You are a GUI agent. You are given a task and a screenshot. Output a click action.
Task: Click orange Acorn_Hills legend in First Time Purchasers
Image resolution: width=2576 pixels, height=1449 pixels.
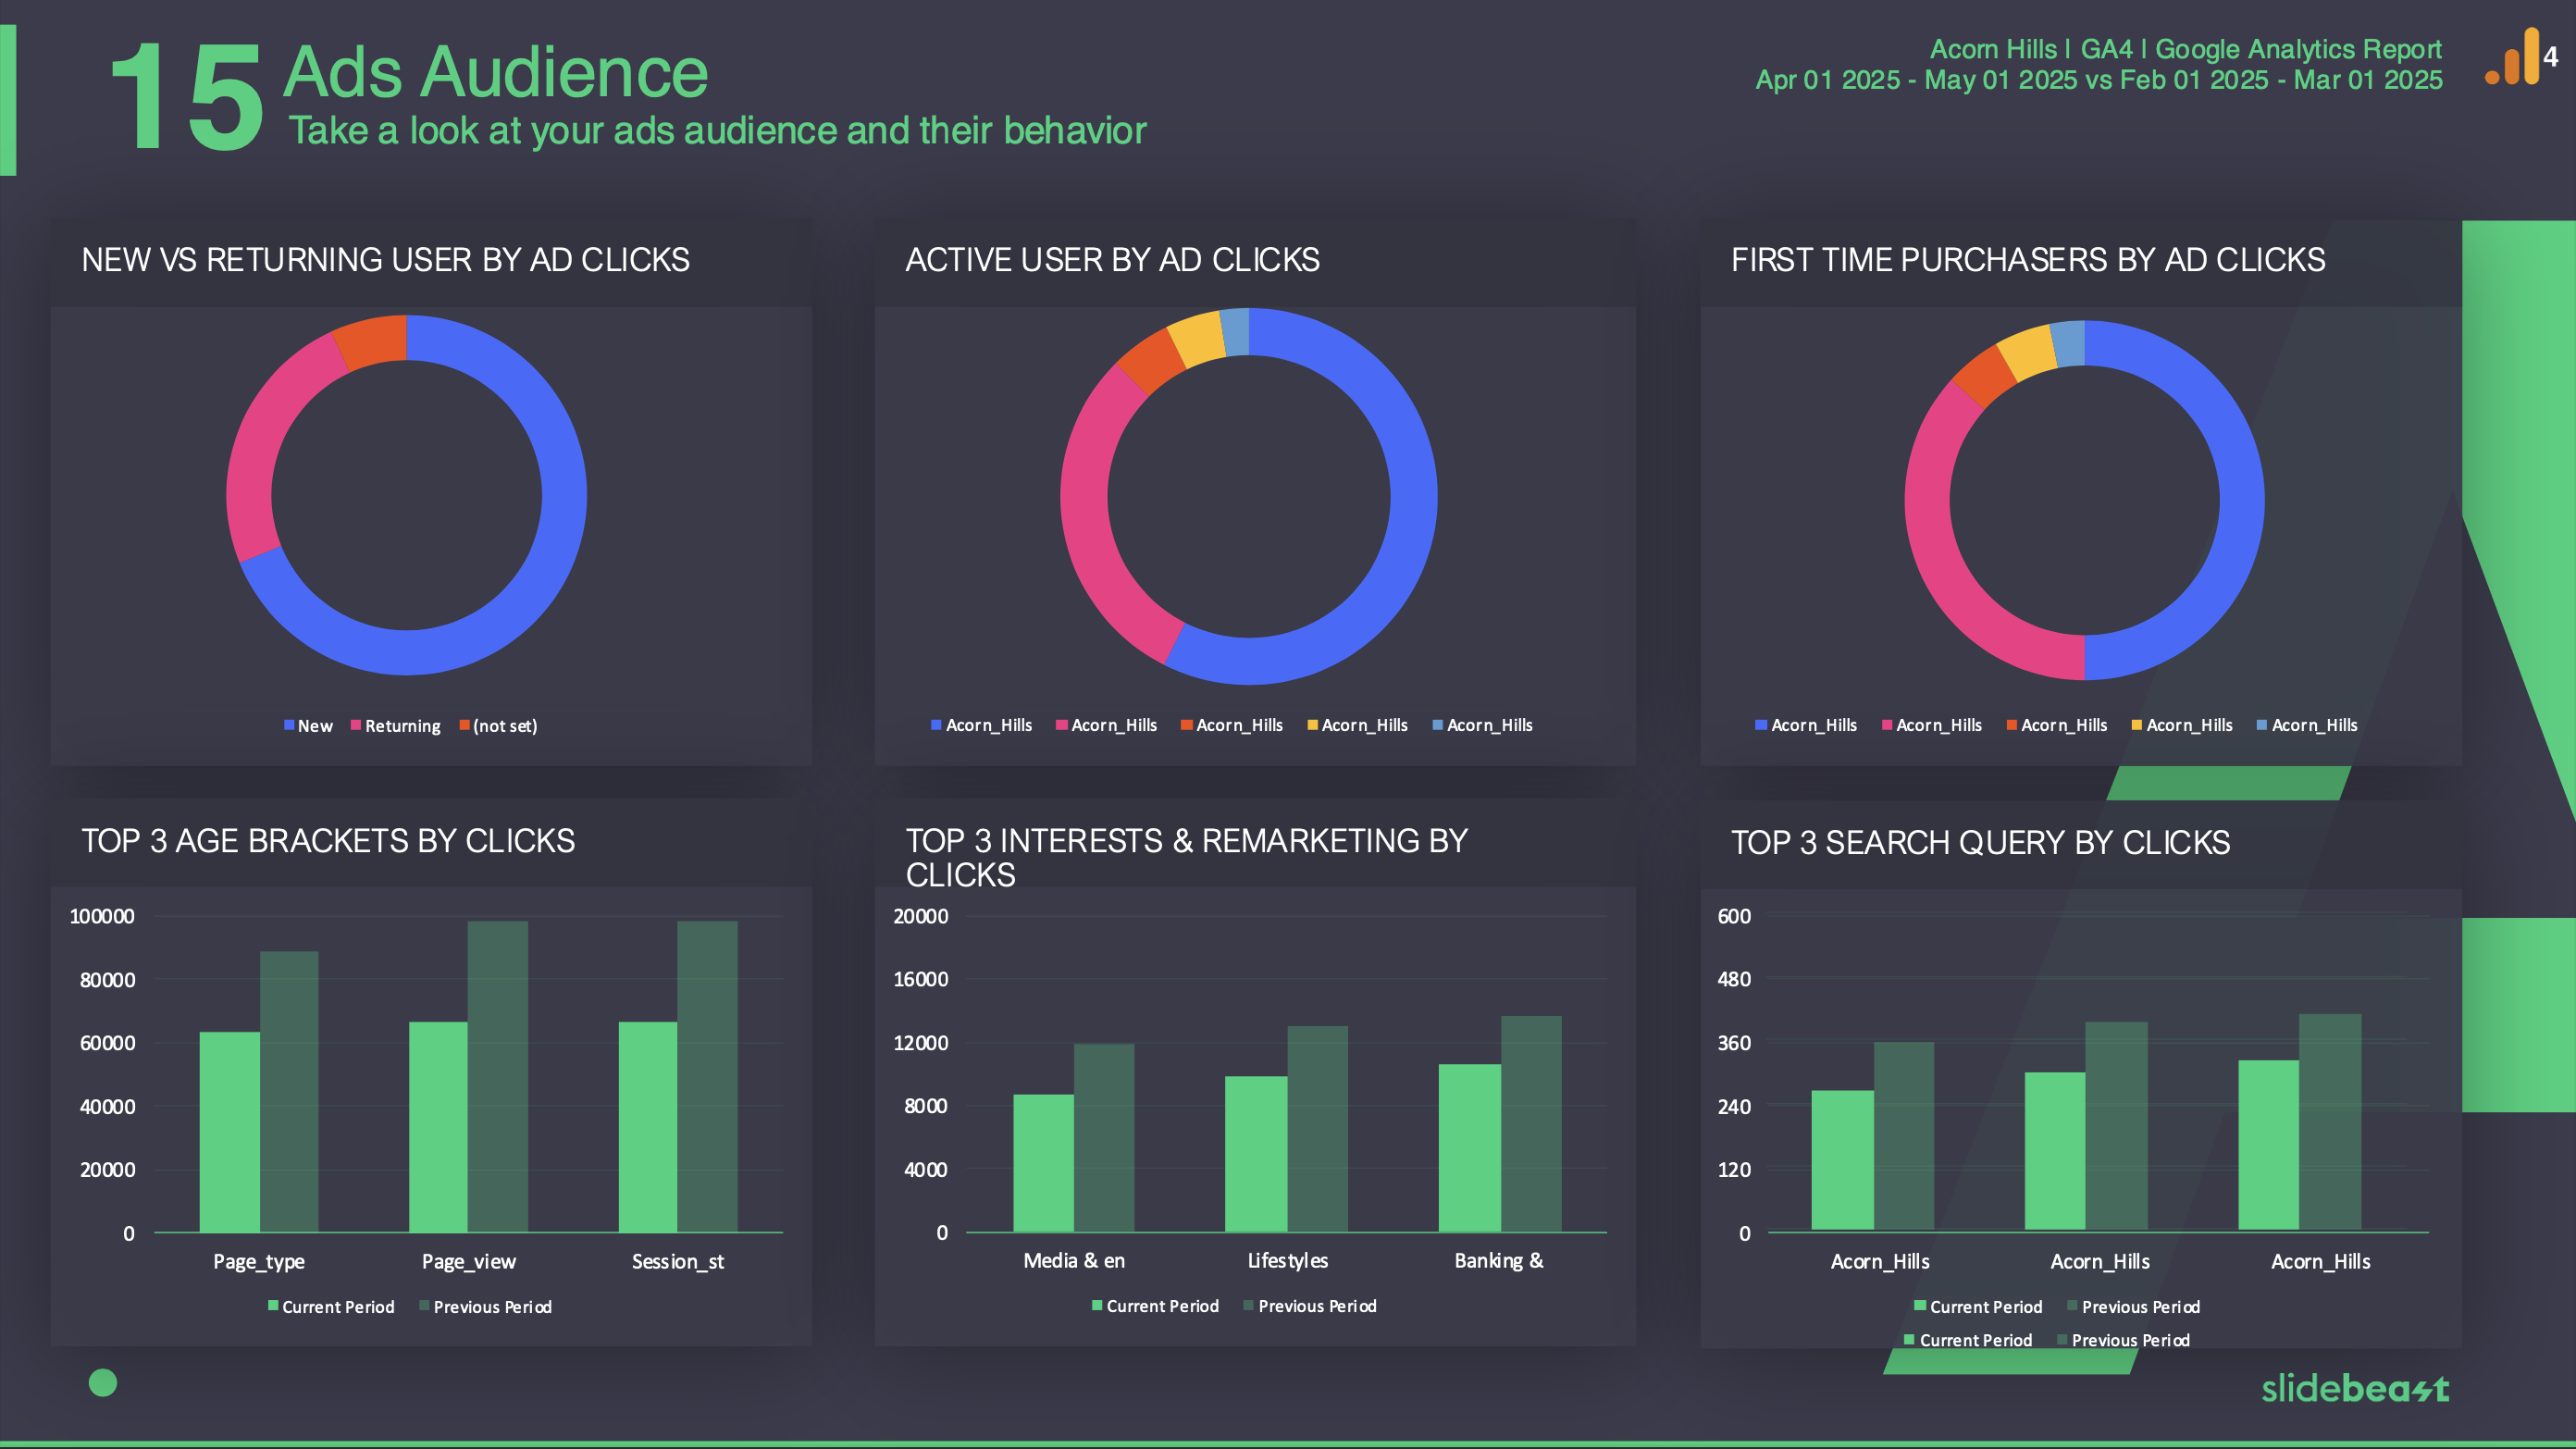2056,725
